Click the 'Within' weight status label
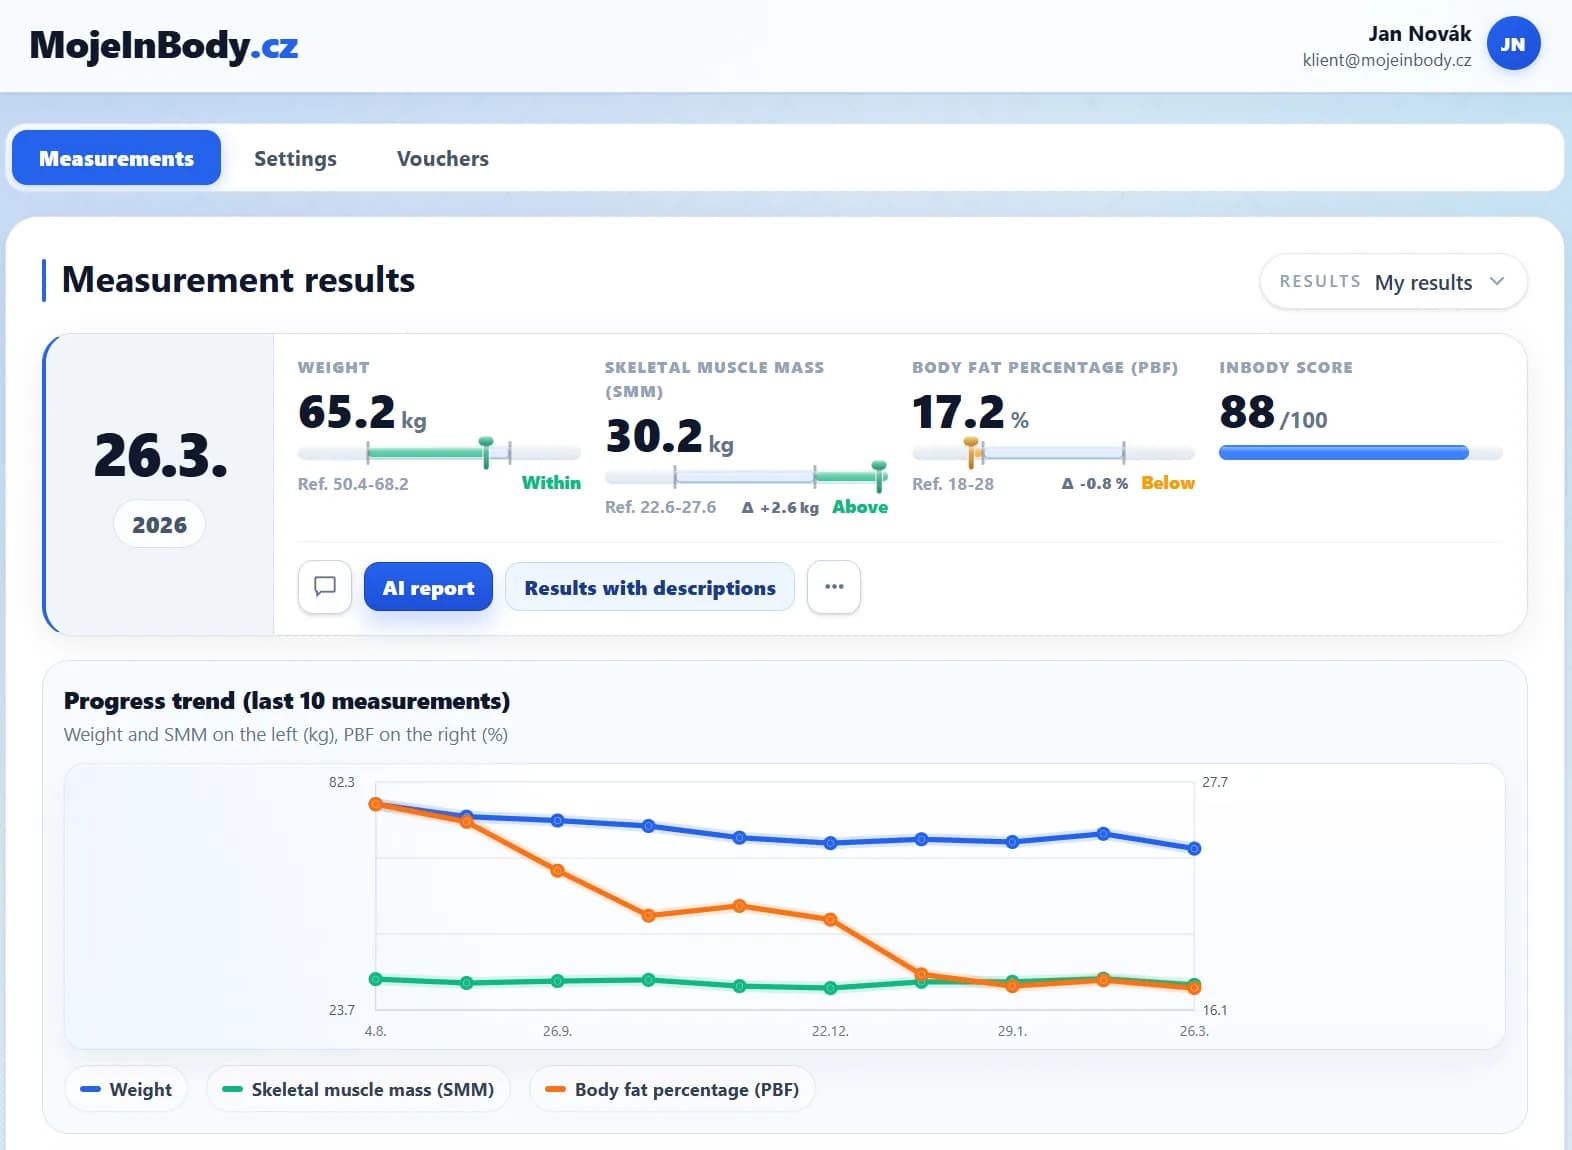 click(x=551, y=483)
